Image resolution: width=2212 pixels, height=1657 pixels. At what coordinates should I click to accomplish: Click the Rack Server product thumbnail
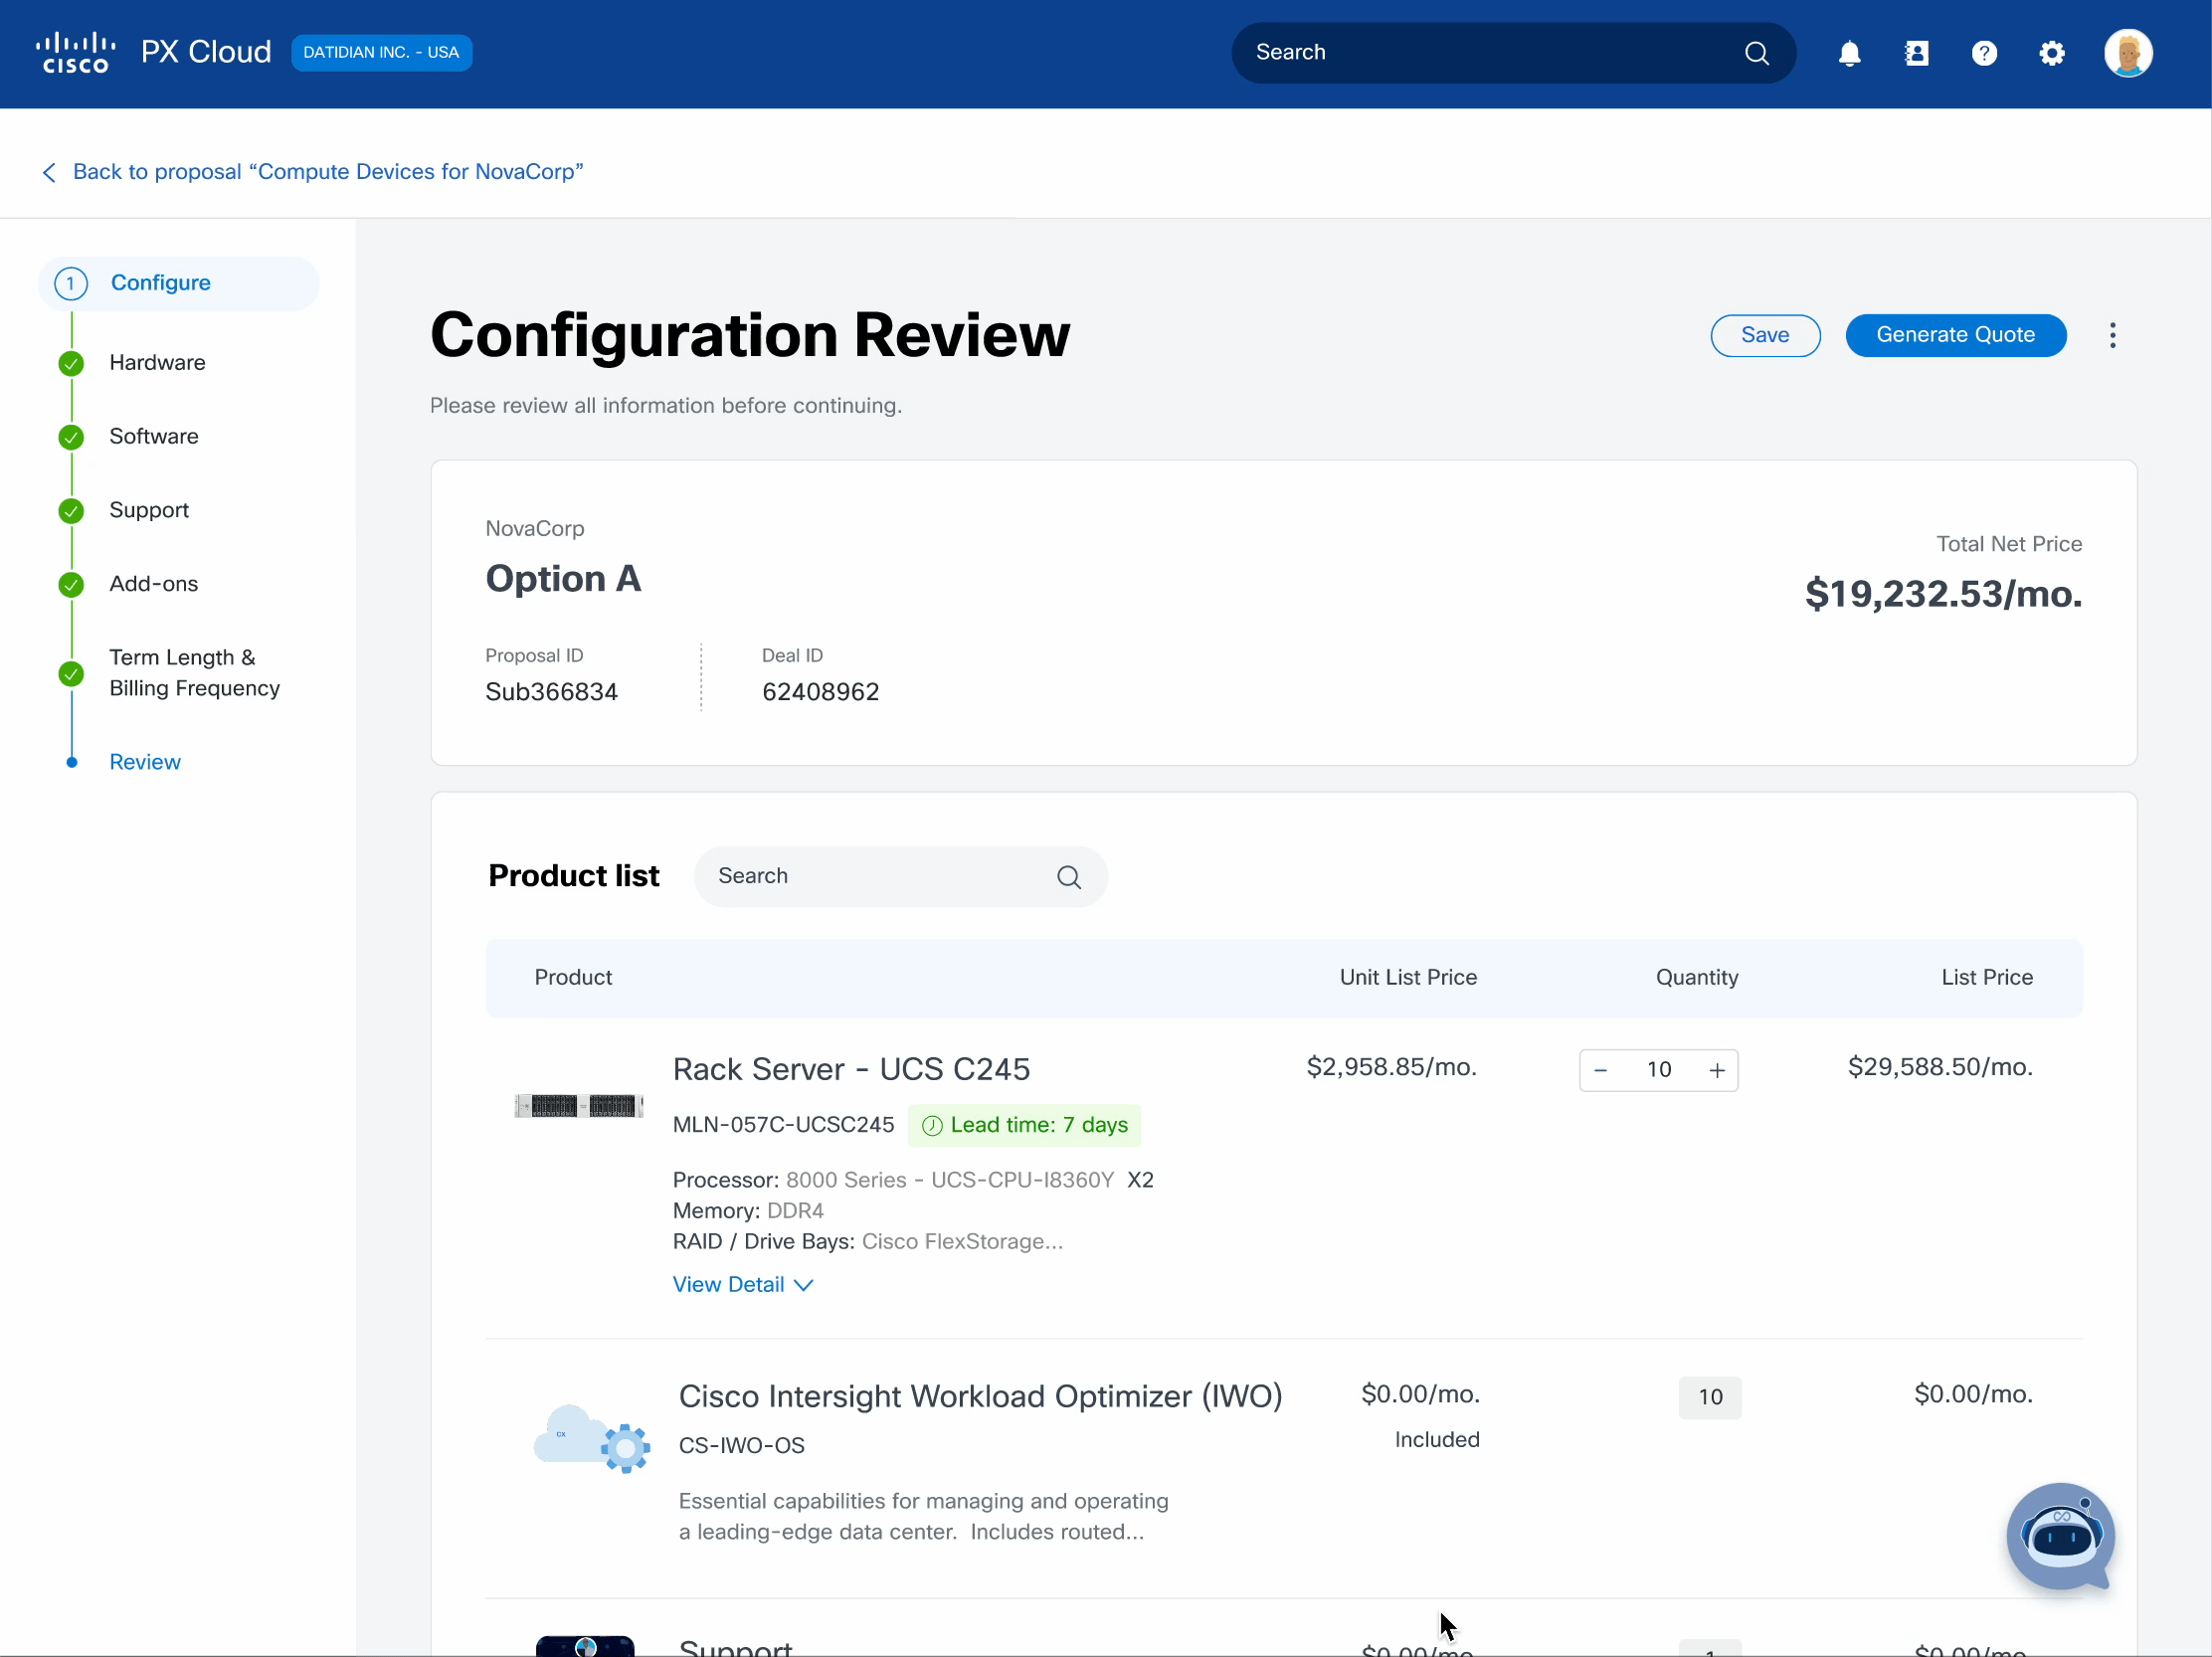(578, 1106)
